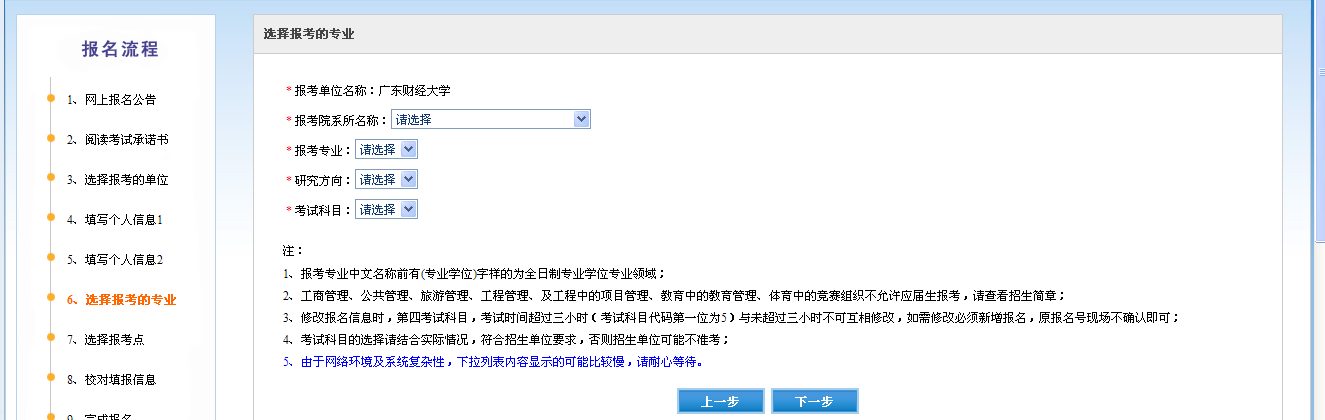Image resolution: width=1325 pixels, height=420 pixels.
Task: Select current step 6 选择报考的专业
Action: (120, 300)
